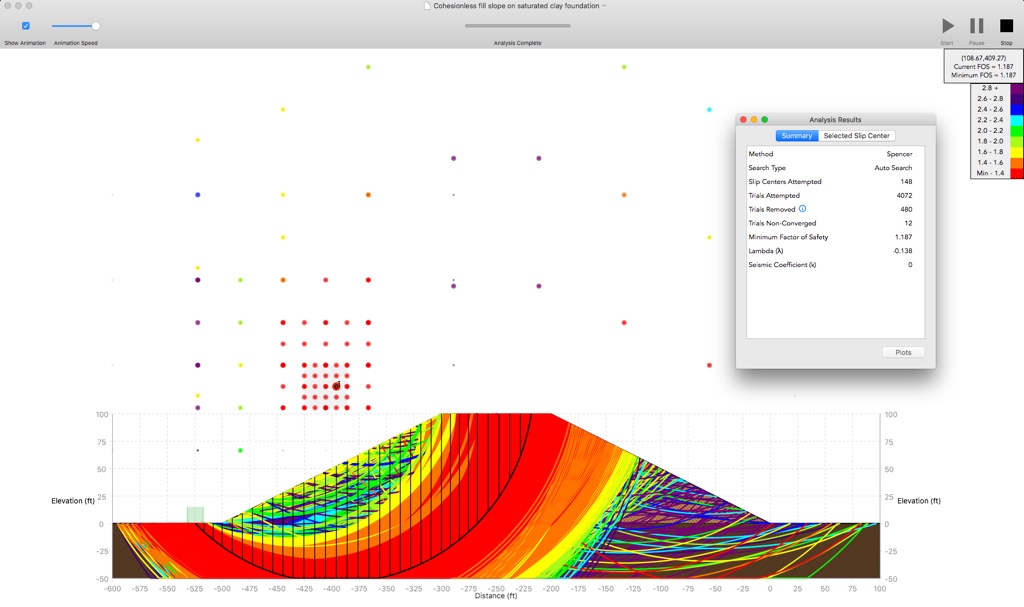
Task: Click the blue 2.4 - 2.6 legend swatch
Action: (x=1016, y=109)
